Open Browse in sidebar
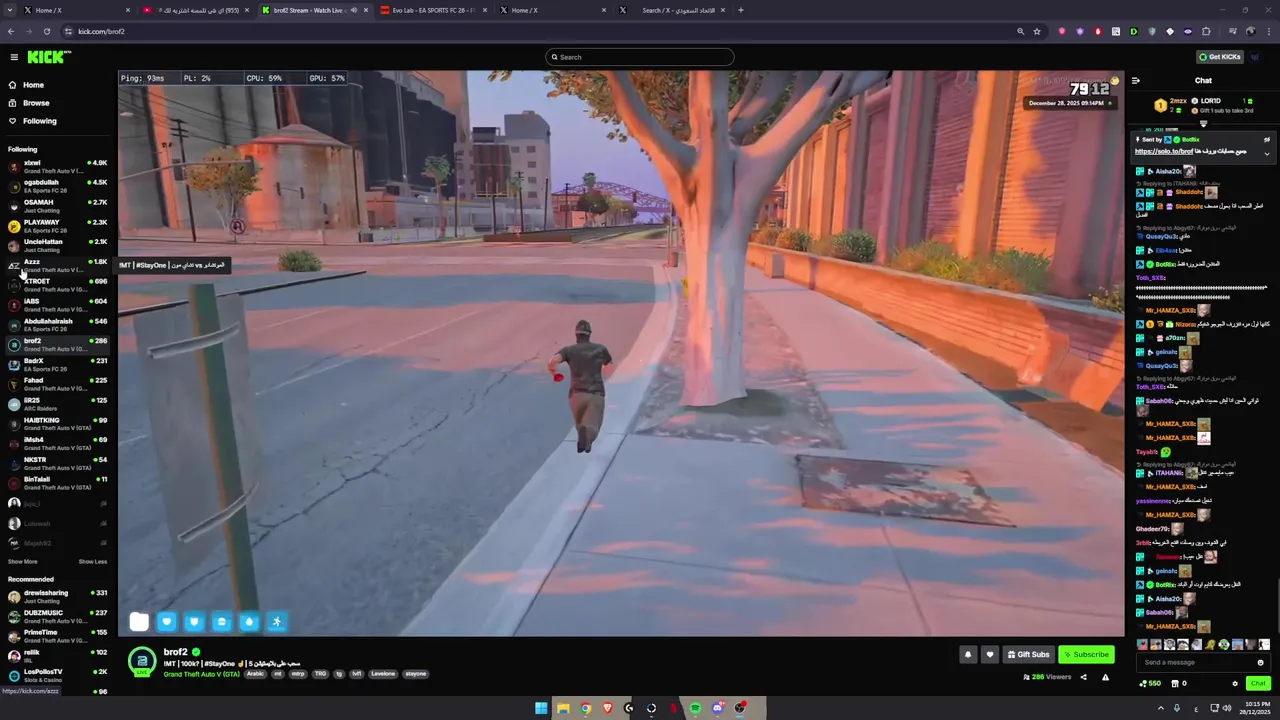Screen dimensions: 1280x720 pyautogui.click(x=36, y=103)
